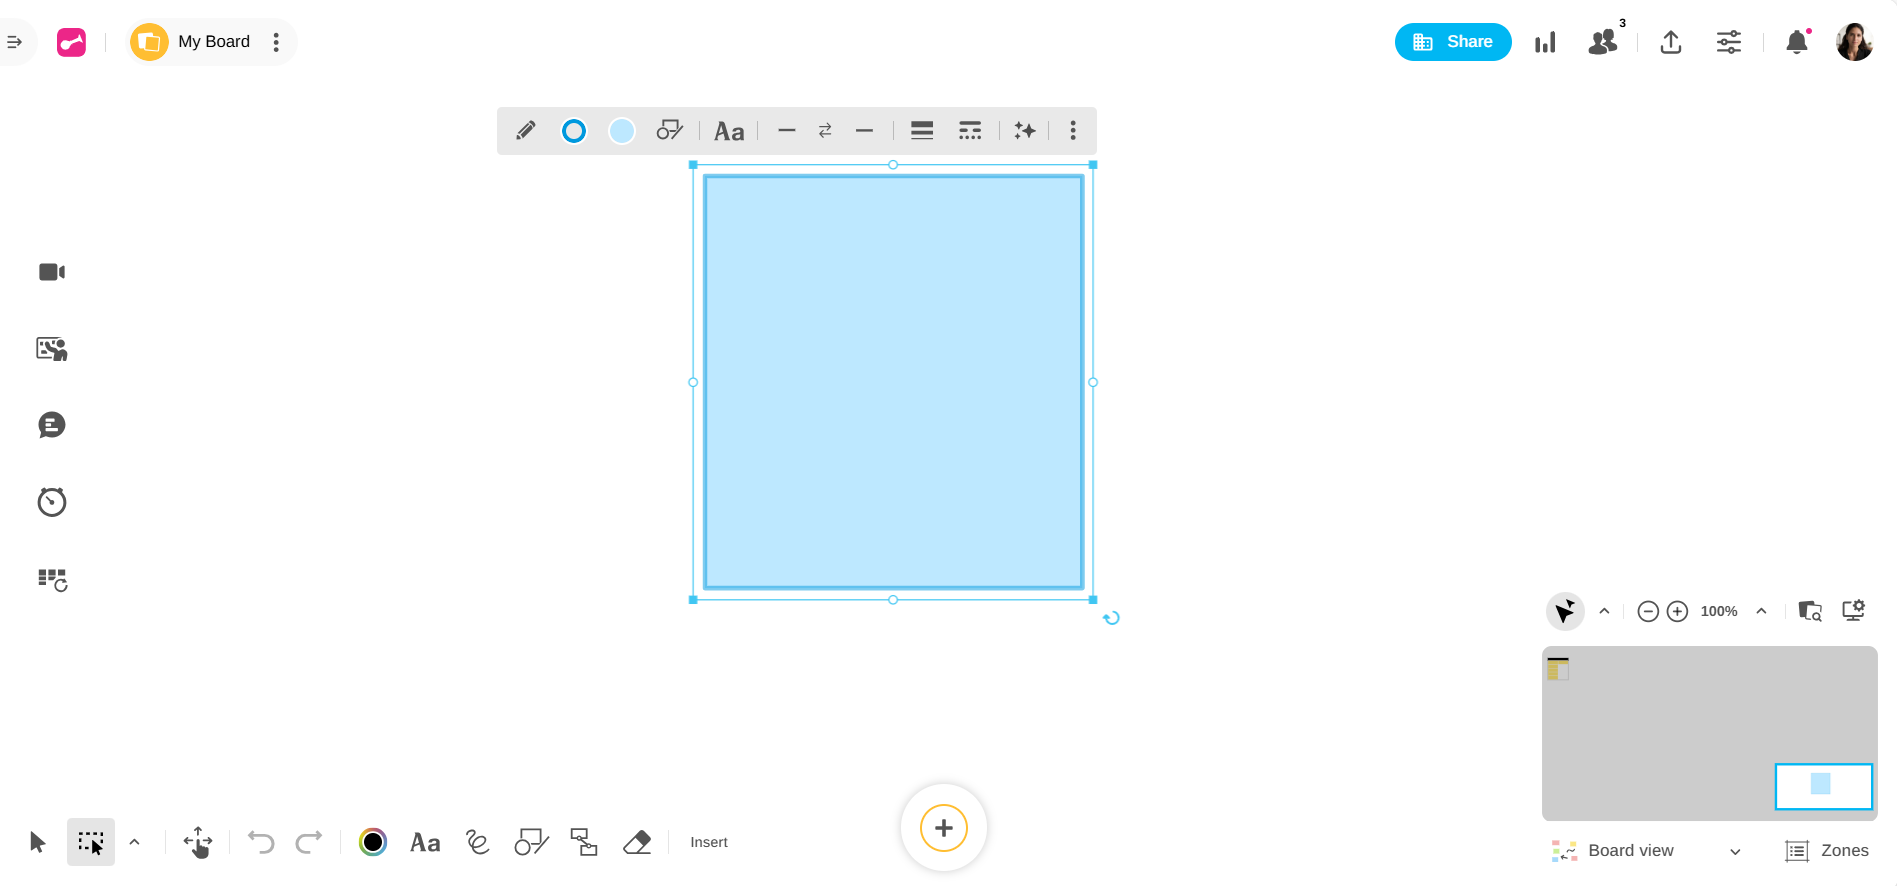The width and height of the screenshot is (1897, 886).
Task: Open the video camera panel
Action: 52,272
